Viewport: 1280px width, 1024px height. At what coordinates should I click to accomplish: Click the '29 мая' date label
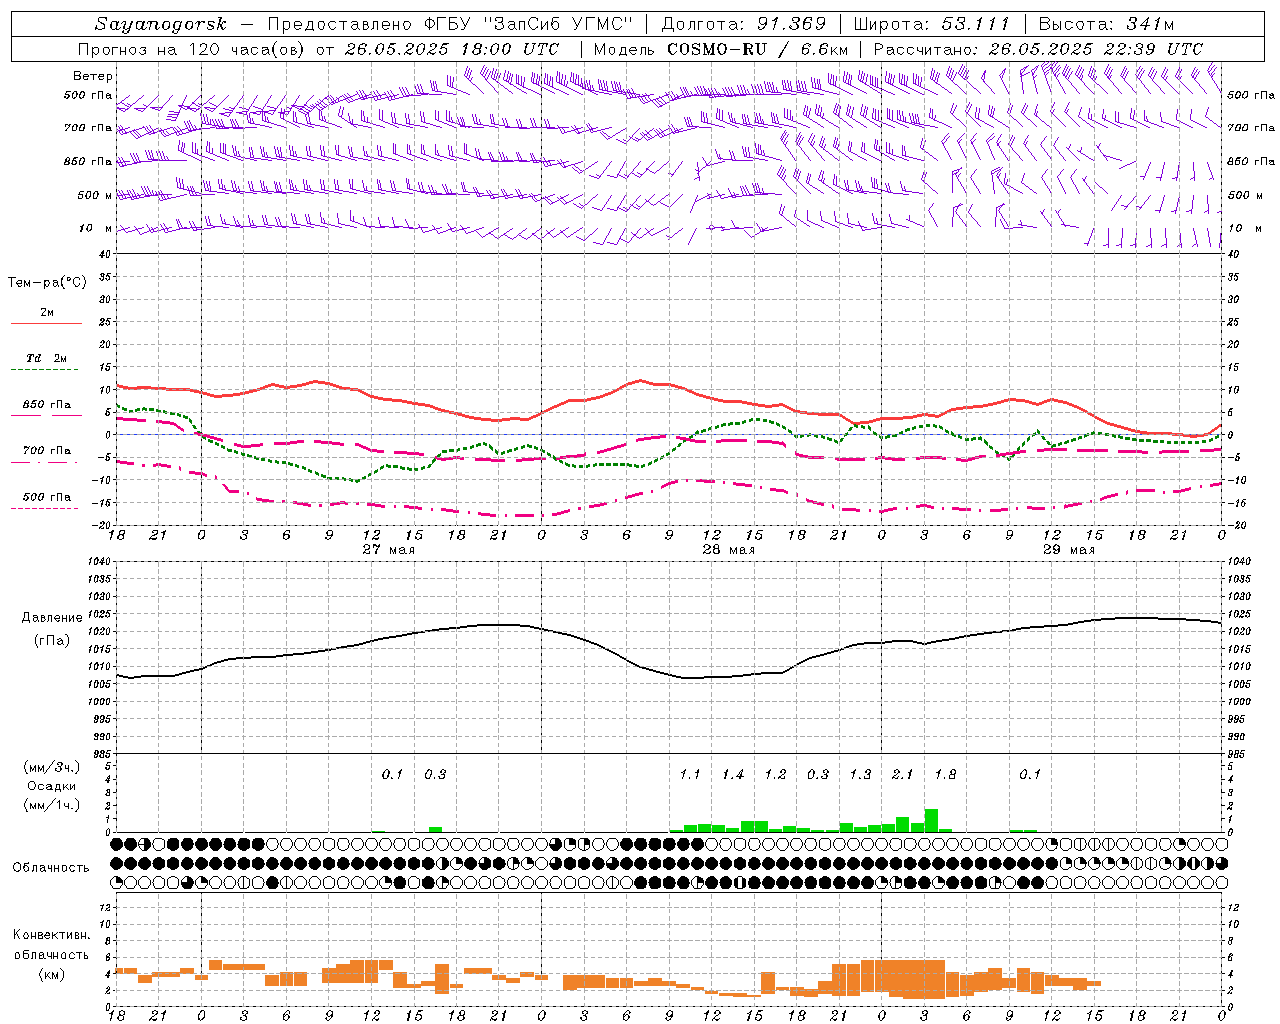point(1069,550)
